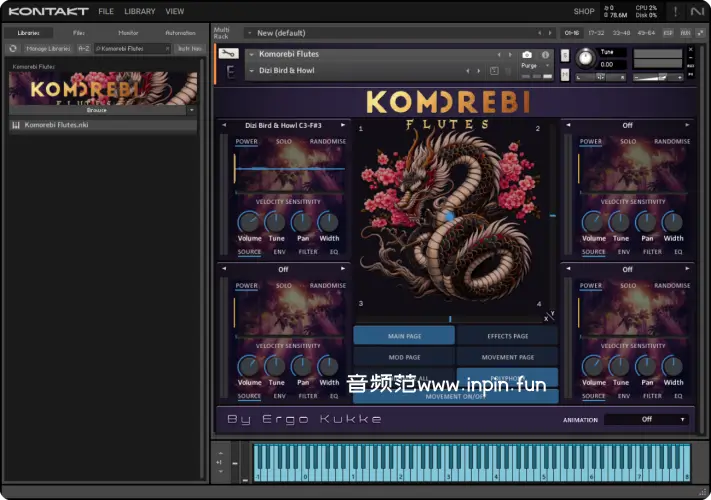Click the wrench edit instrument icon
Image resolution: width=711 pixels, height=500 pixels.
click(228, 53)
